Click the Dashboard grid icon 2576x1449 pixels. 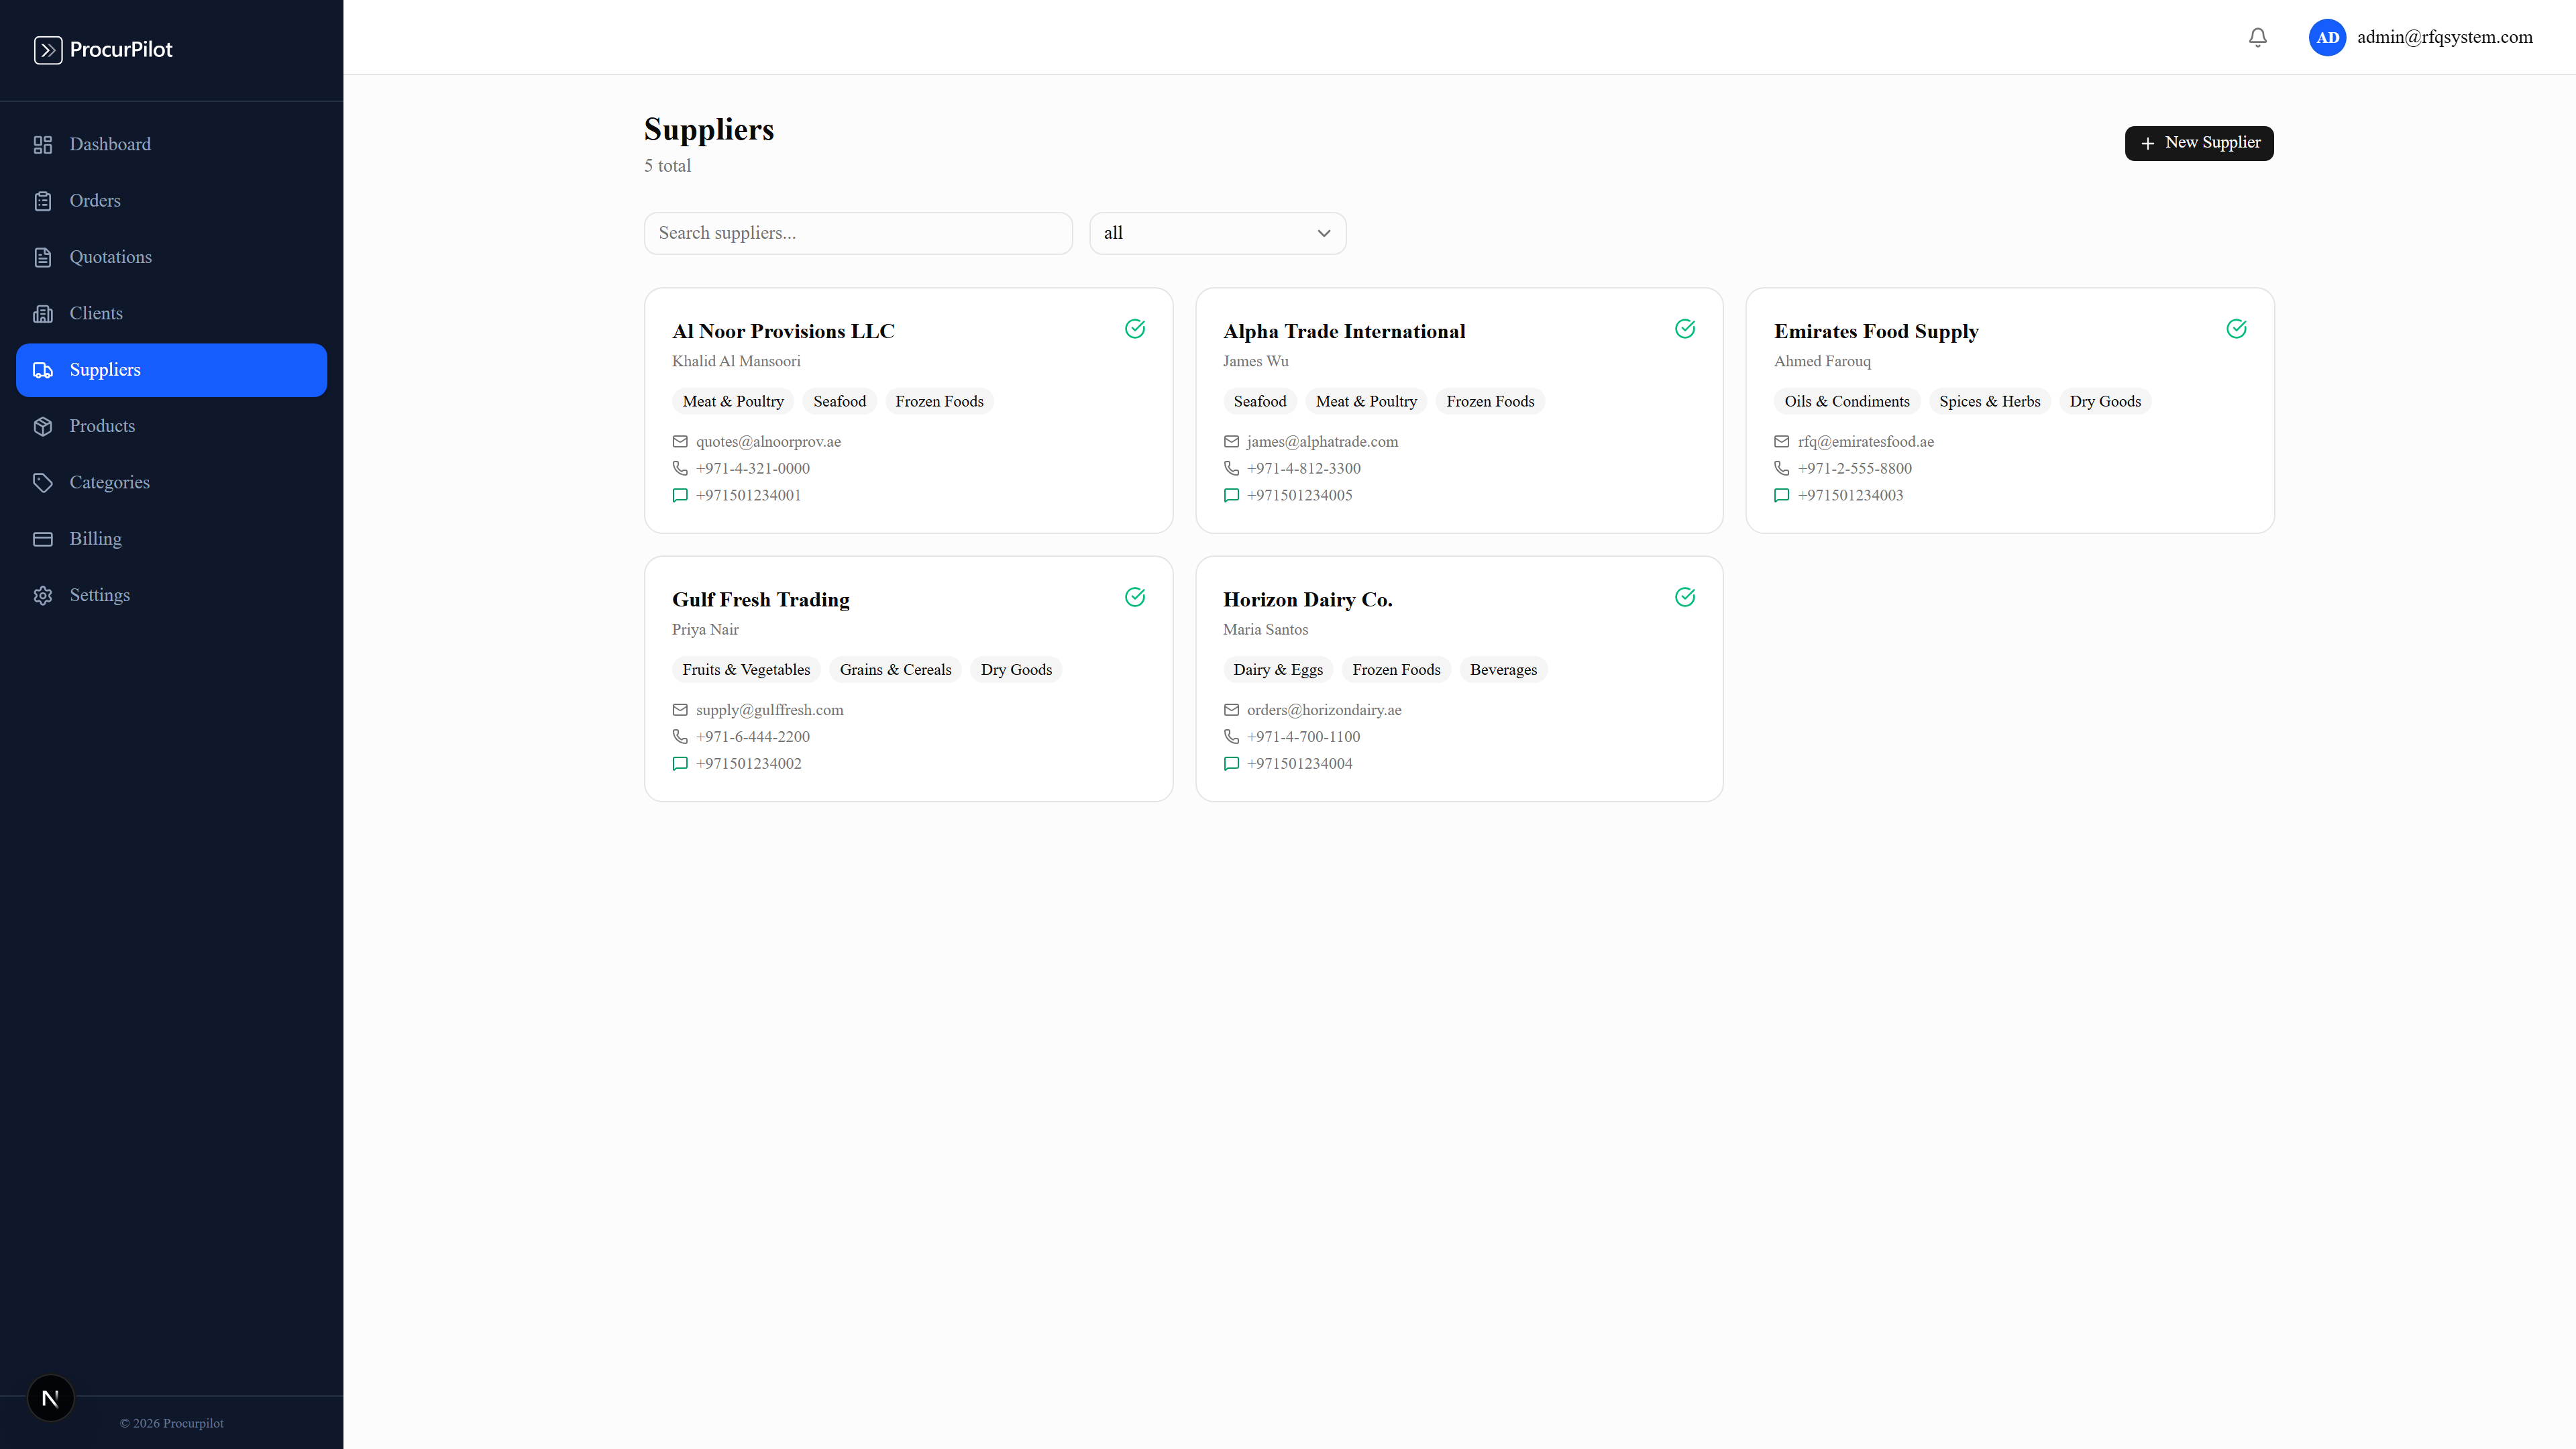point(43,144)
